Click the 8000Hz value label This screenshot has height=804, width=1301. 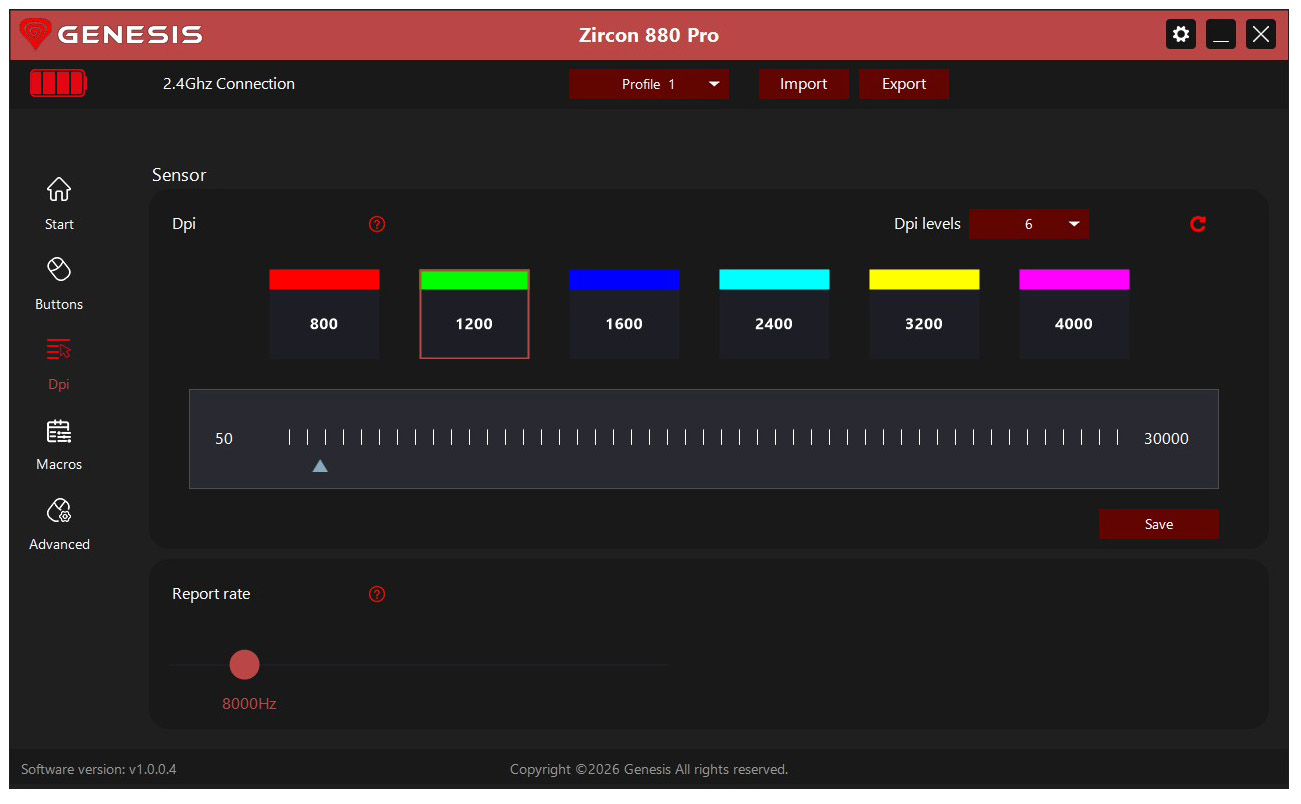point(249,704)
